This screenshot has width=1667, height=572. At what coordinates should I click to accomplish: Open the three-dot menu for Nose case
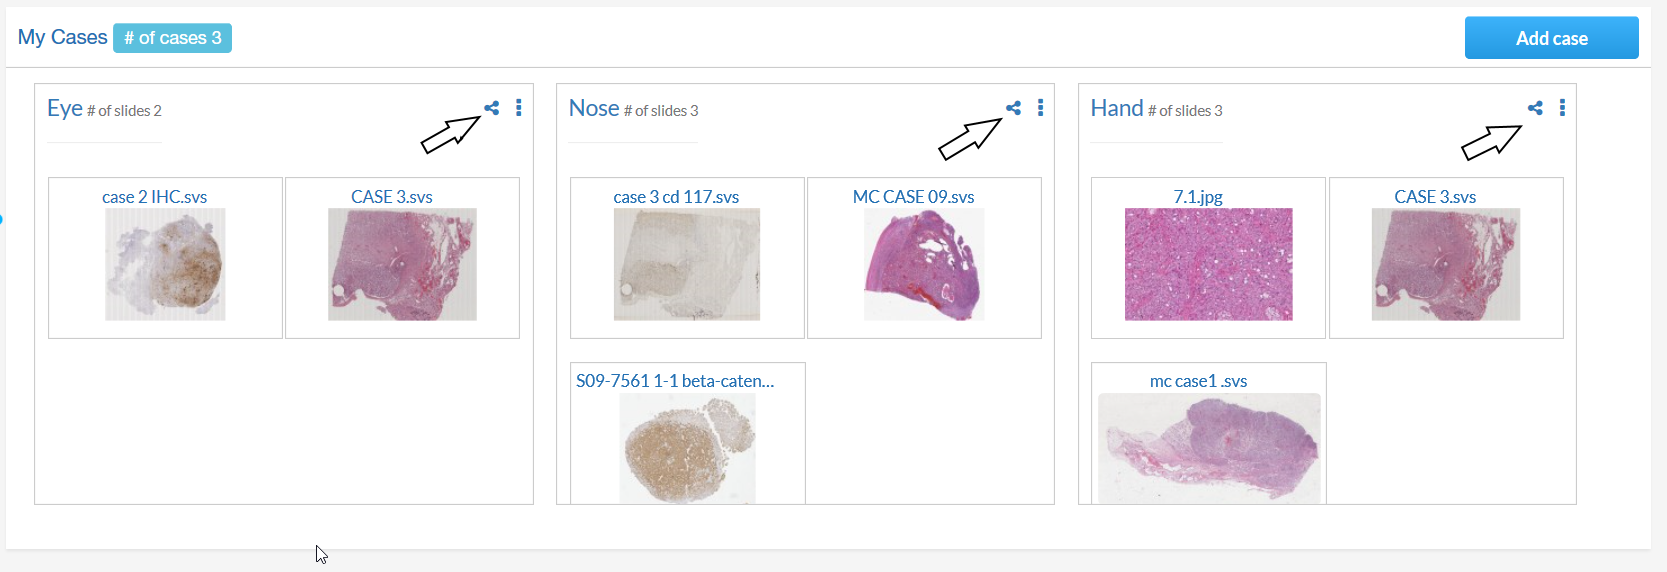[1040, 108]
